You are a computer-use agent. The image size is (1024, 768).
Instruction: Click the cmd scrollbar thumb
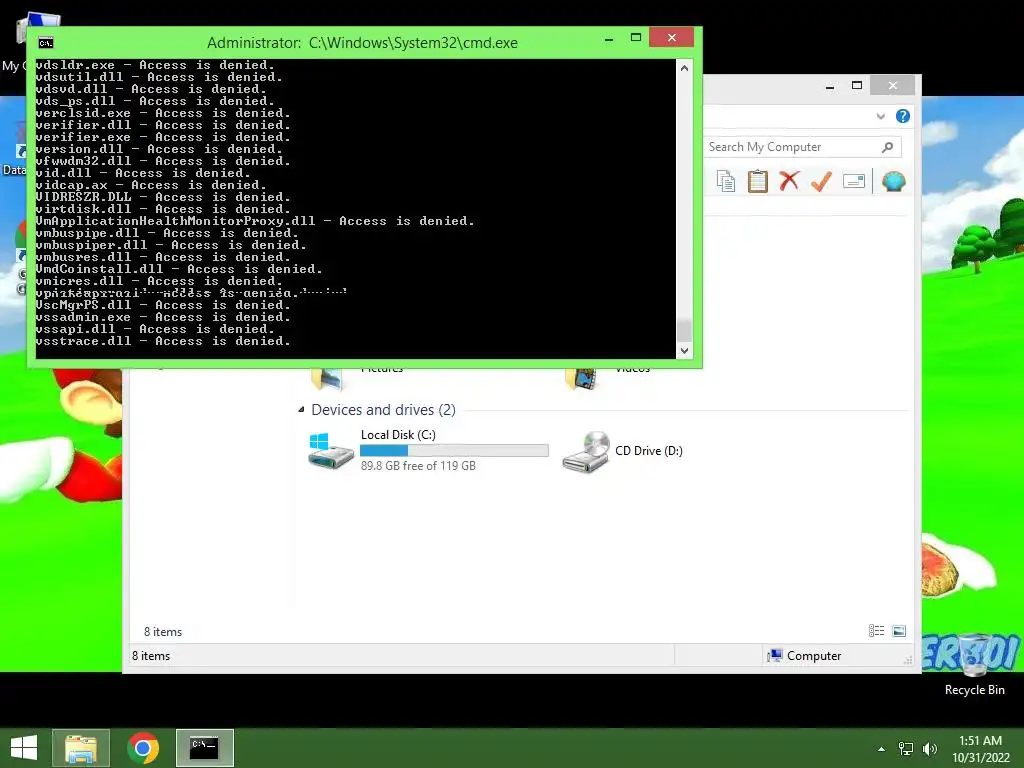click(x=684, y=330)
